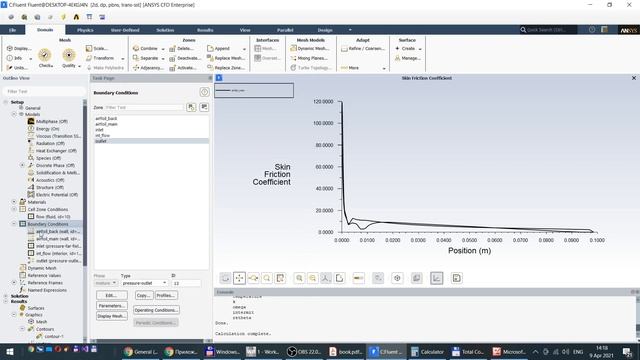Viewport: 640px width, 360px height.
Task: Click the mesh Quality icon
Action: [69, 55]
